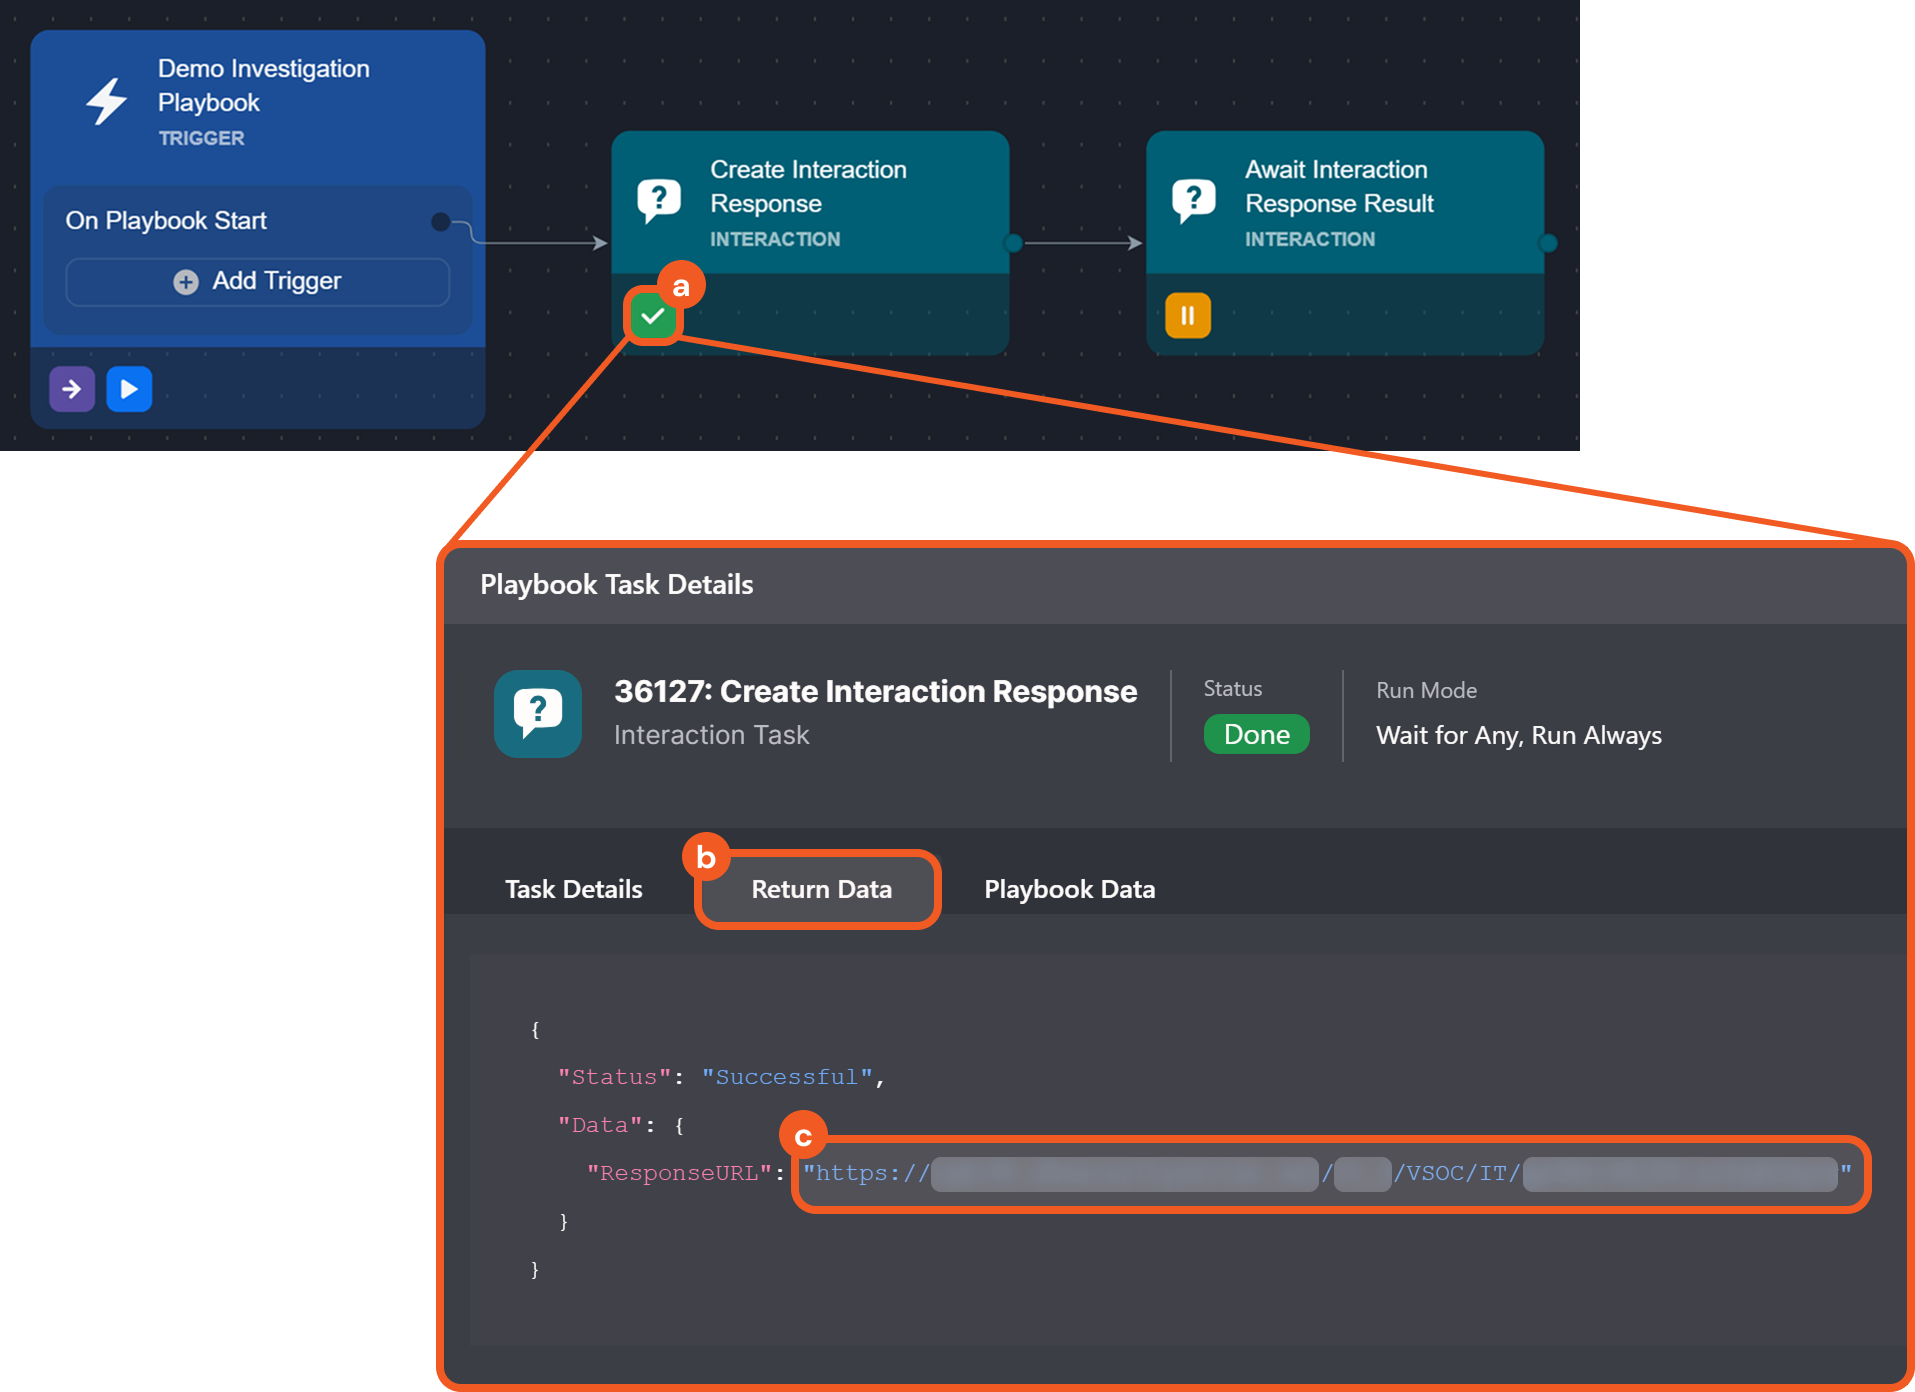The image size is (1915, 1392).
Task: Click the lightning bolt trigger icon
Action: click(x=106, y=102)
